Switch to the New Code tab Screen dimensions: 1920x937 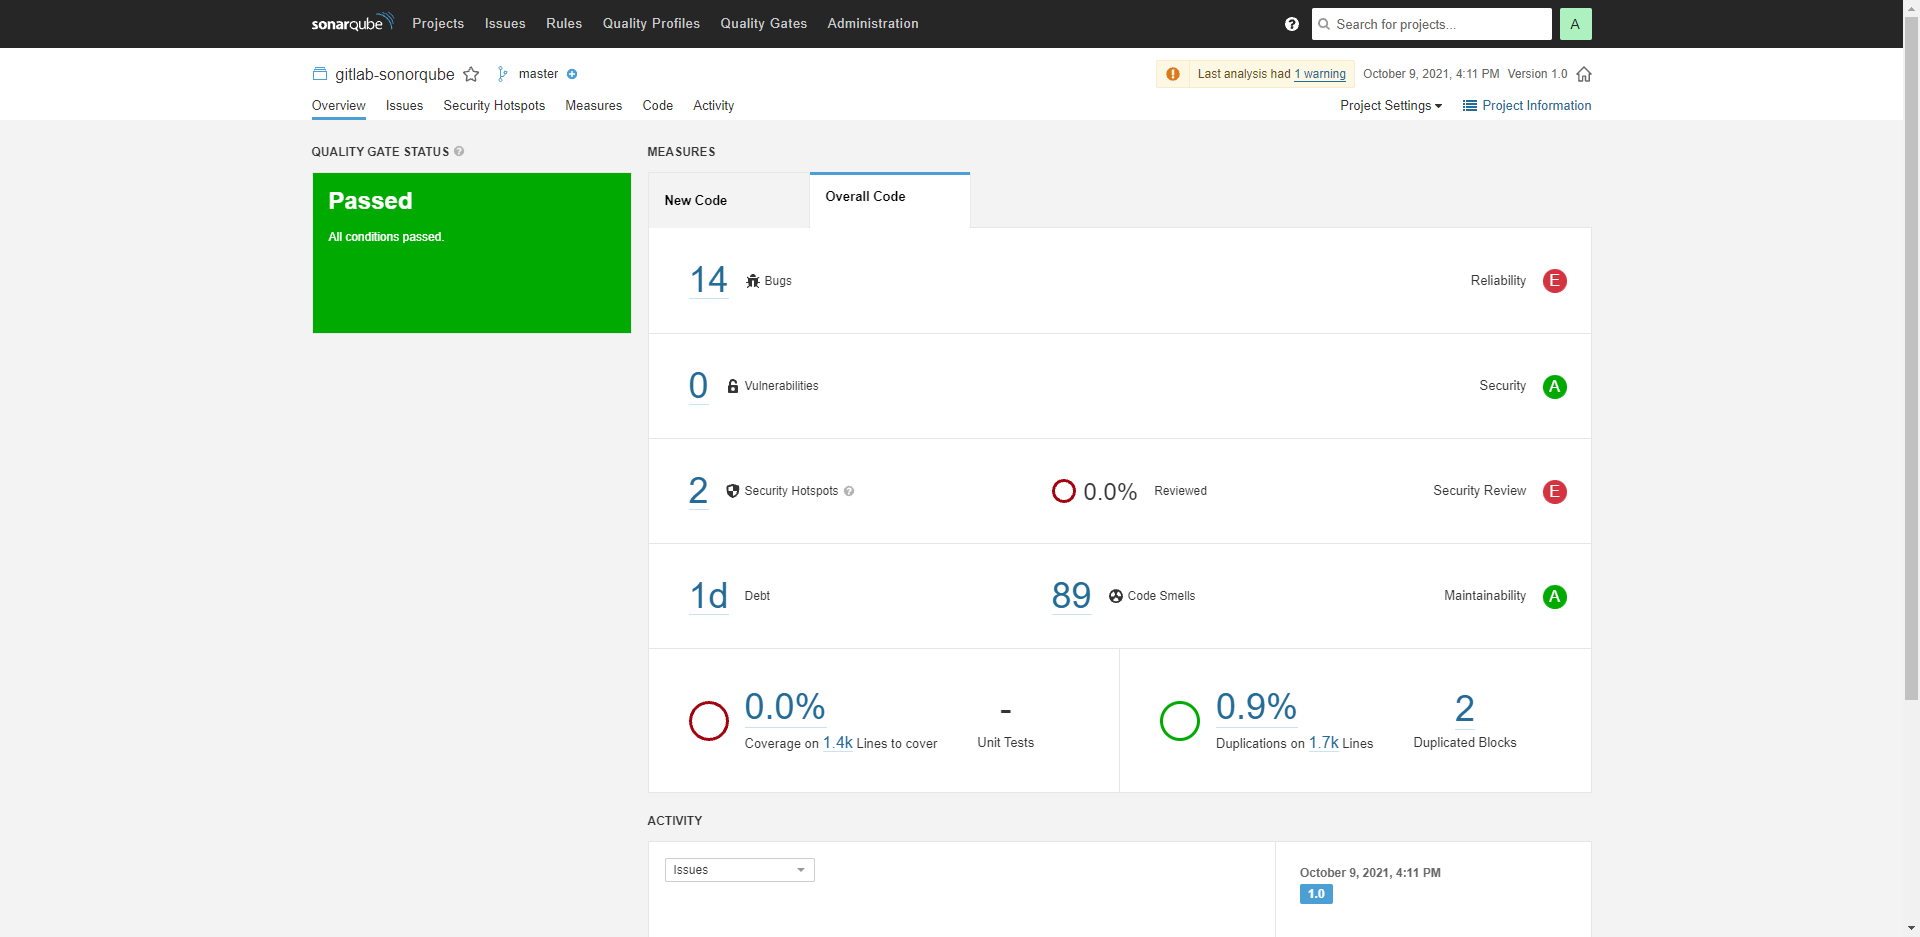click(696, 201)
